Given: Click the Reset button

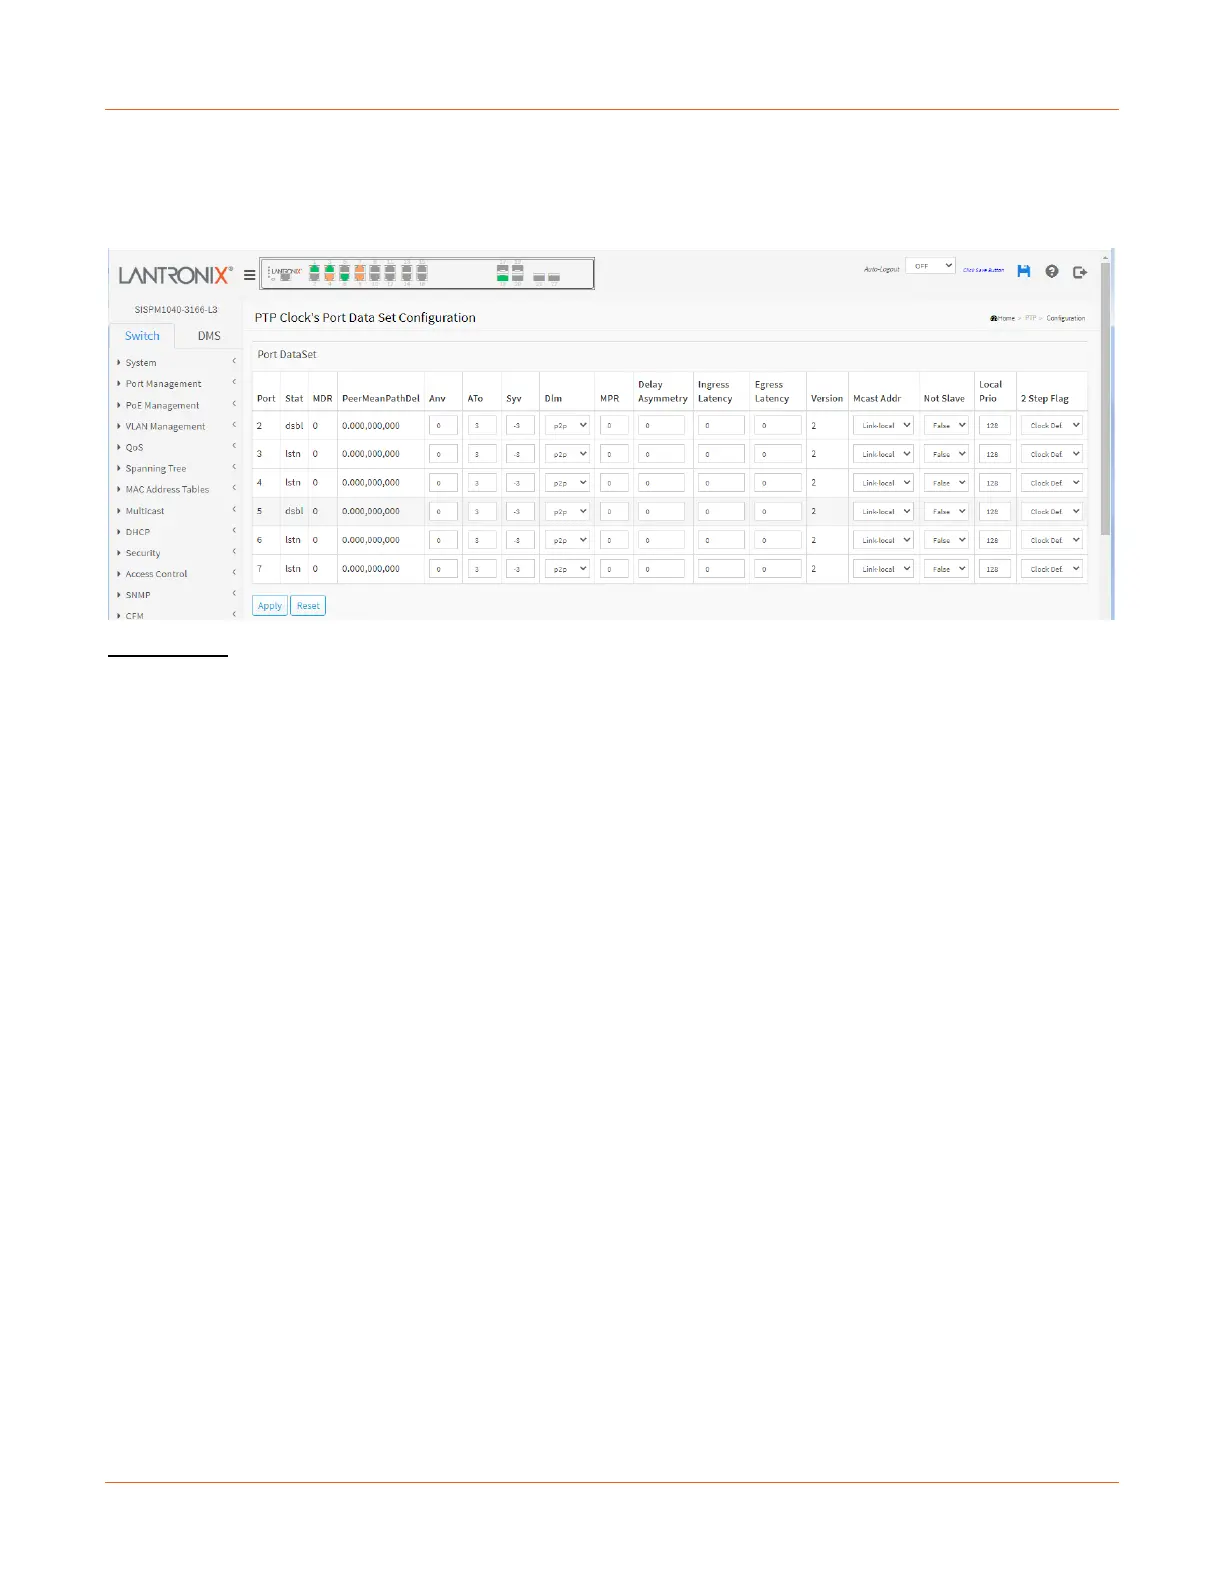Looking at the screenshot, I should [308, 606].
